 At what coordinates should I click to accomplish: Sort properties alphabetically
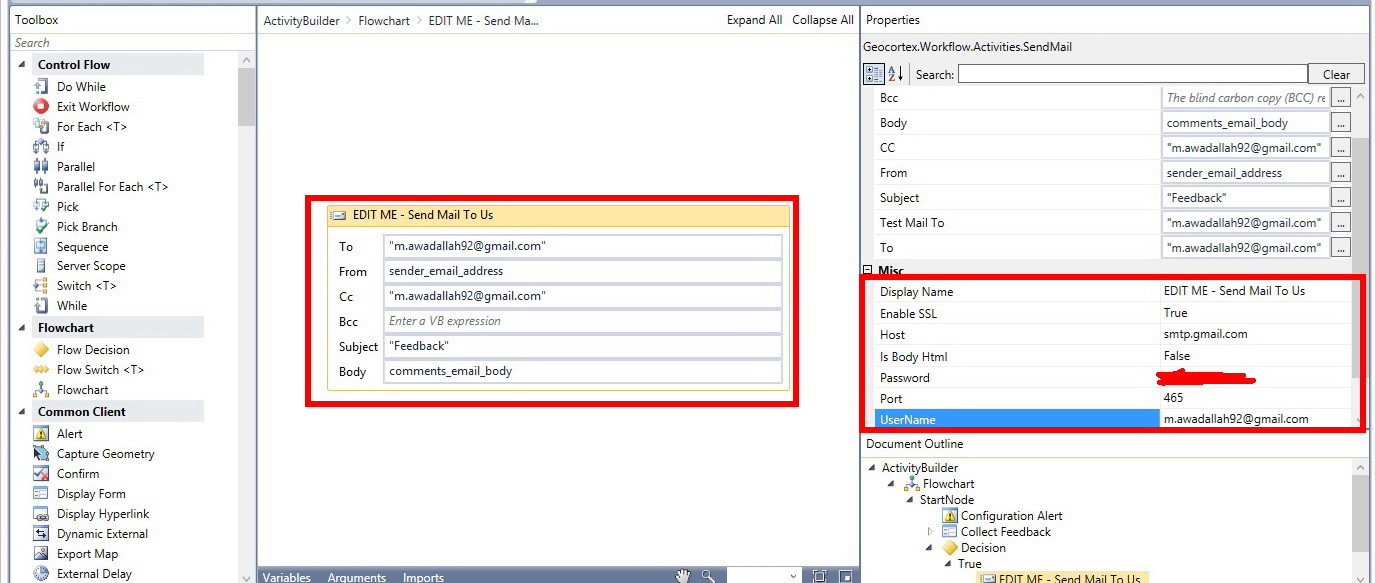click(x=895, y=74)
